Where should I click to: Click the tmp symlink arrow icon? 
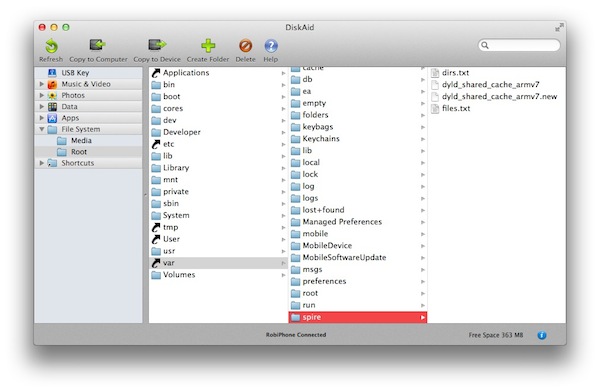point(156,227)
